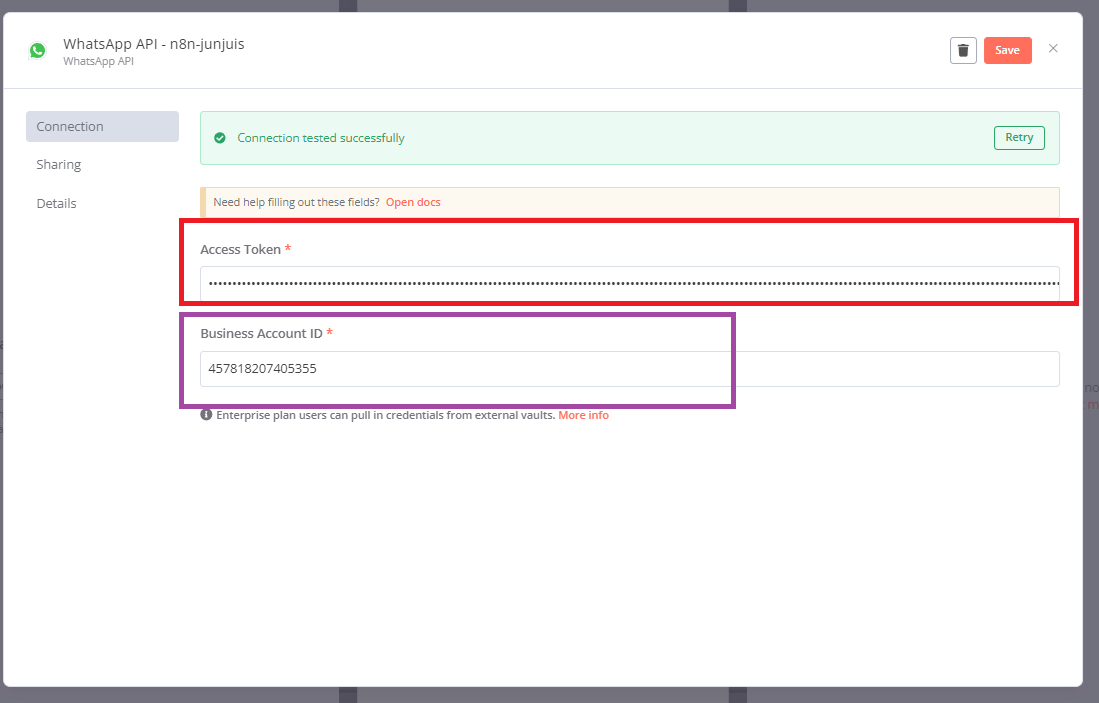This screenshot has width=1099, height=703.
Task: Click the Access Token label
Action: click(241, 249)
